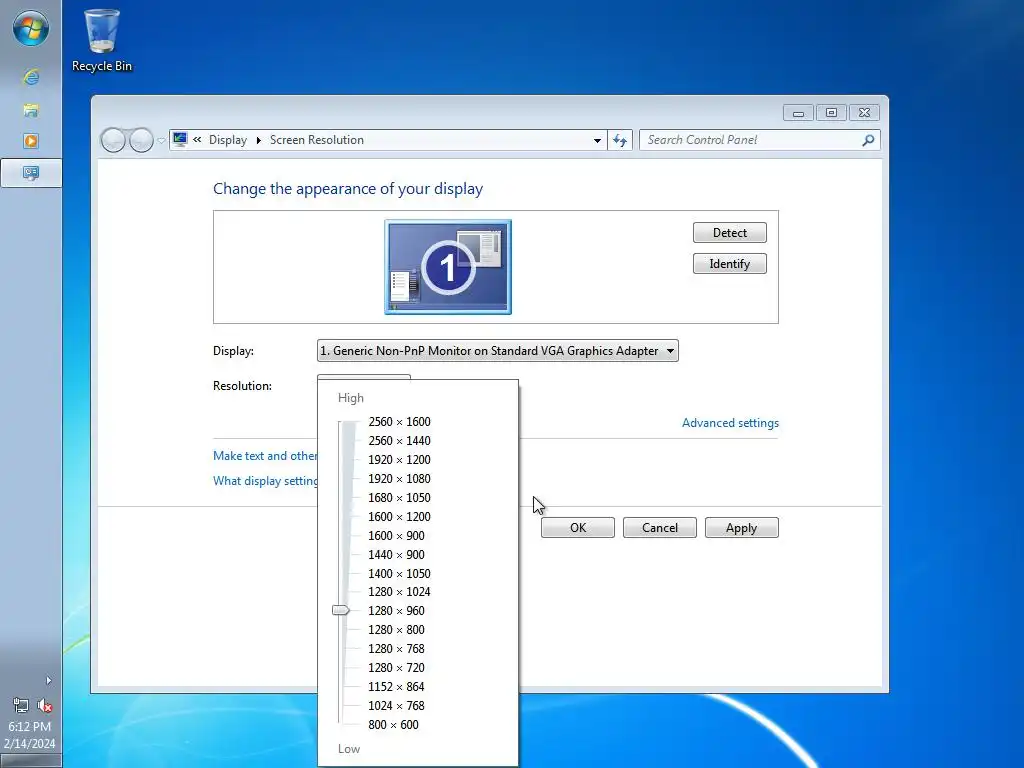Launch Internet Explorer from taskbar

point(31,78)
